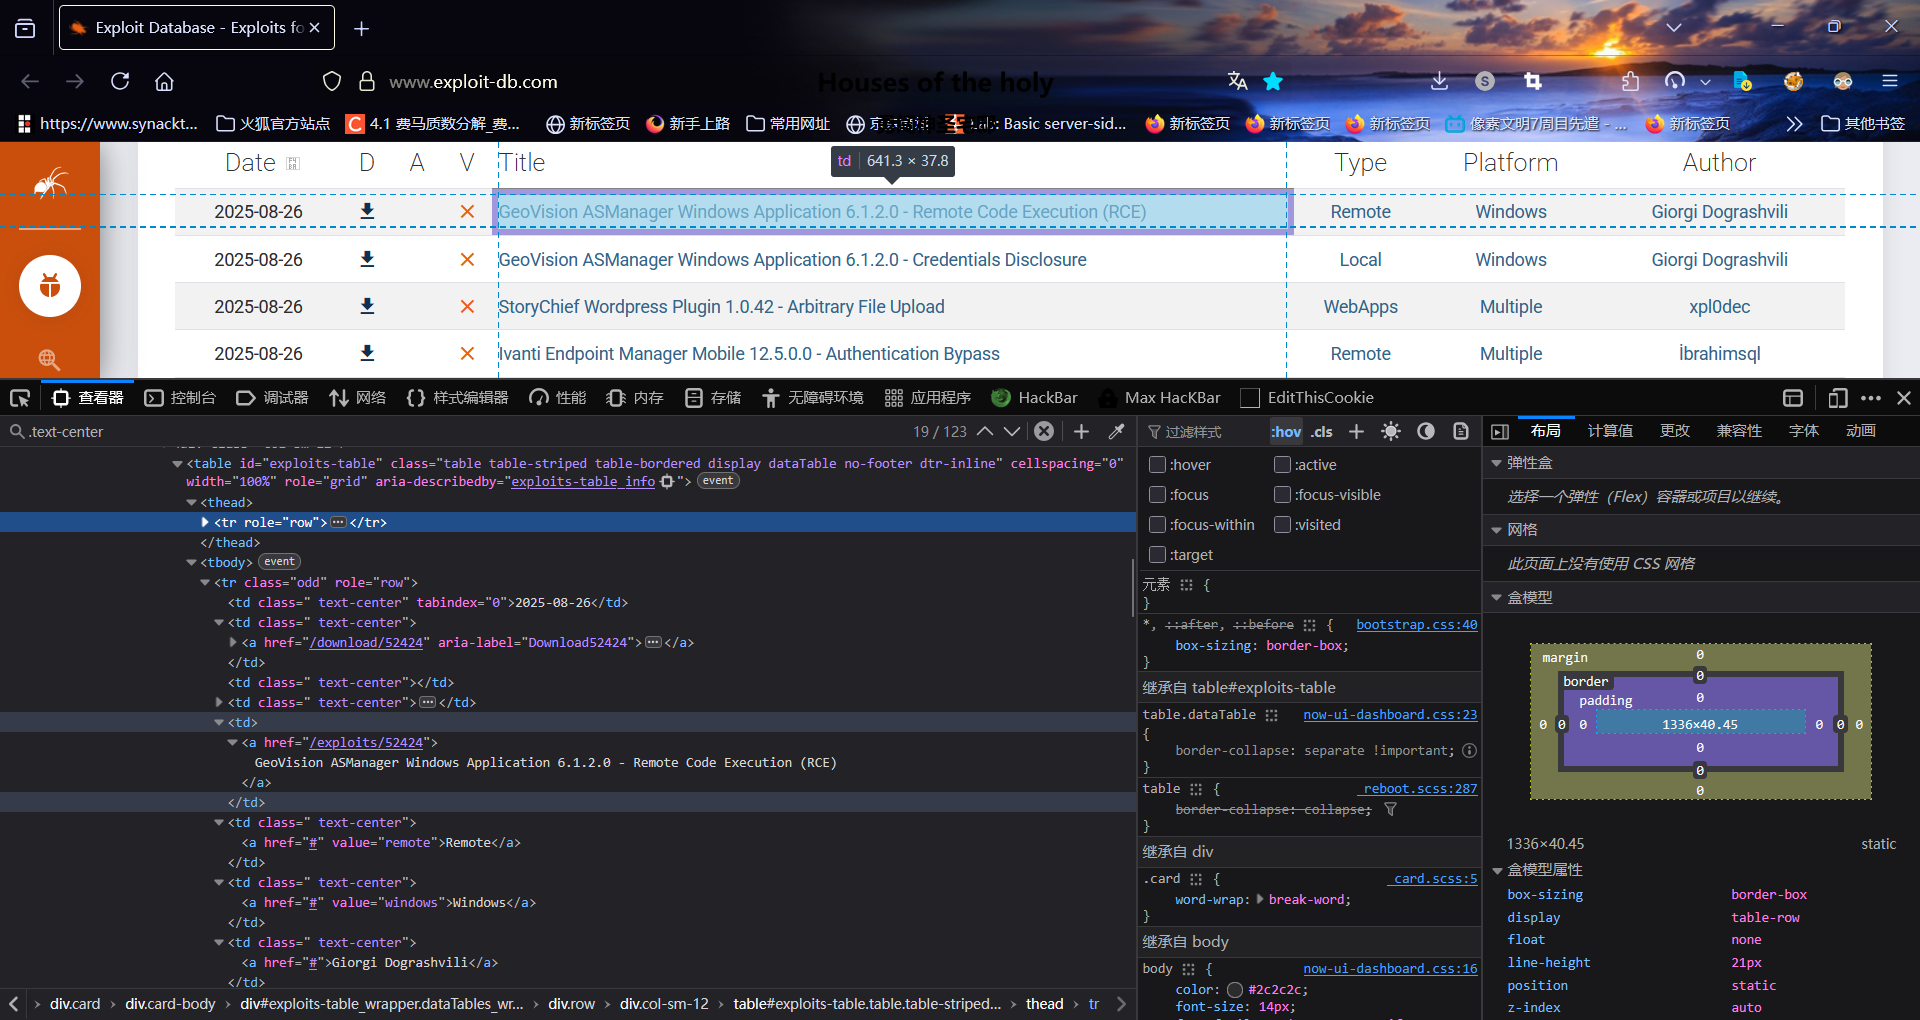Add a new CSS rule in rules pane

(1356, 431)
